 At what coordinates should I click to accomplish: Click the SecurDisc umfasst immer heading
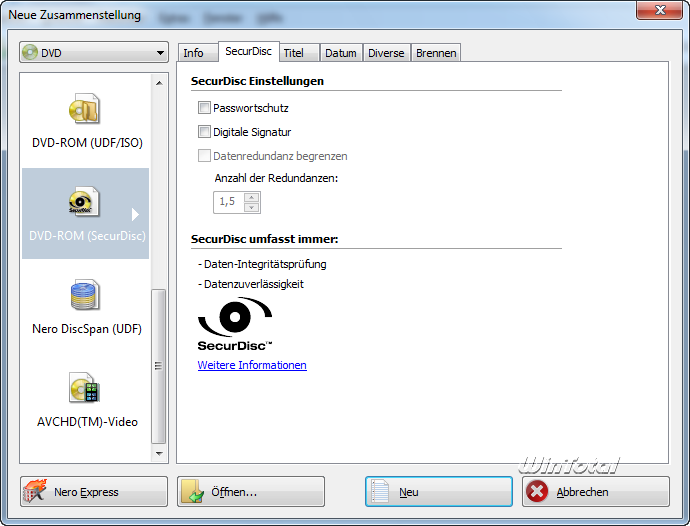(264, 239)
